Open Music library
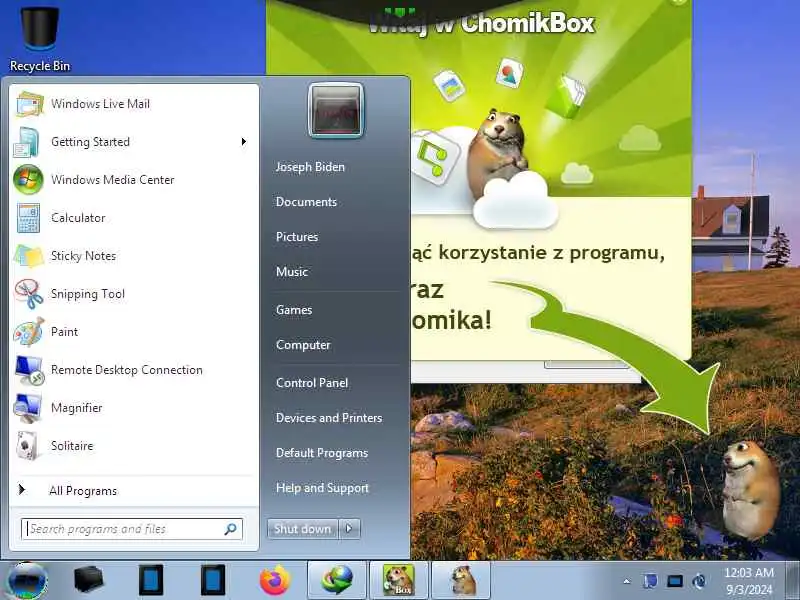 (x=292, y=272)
